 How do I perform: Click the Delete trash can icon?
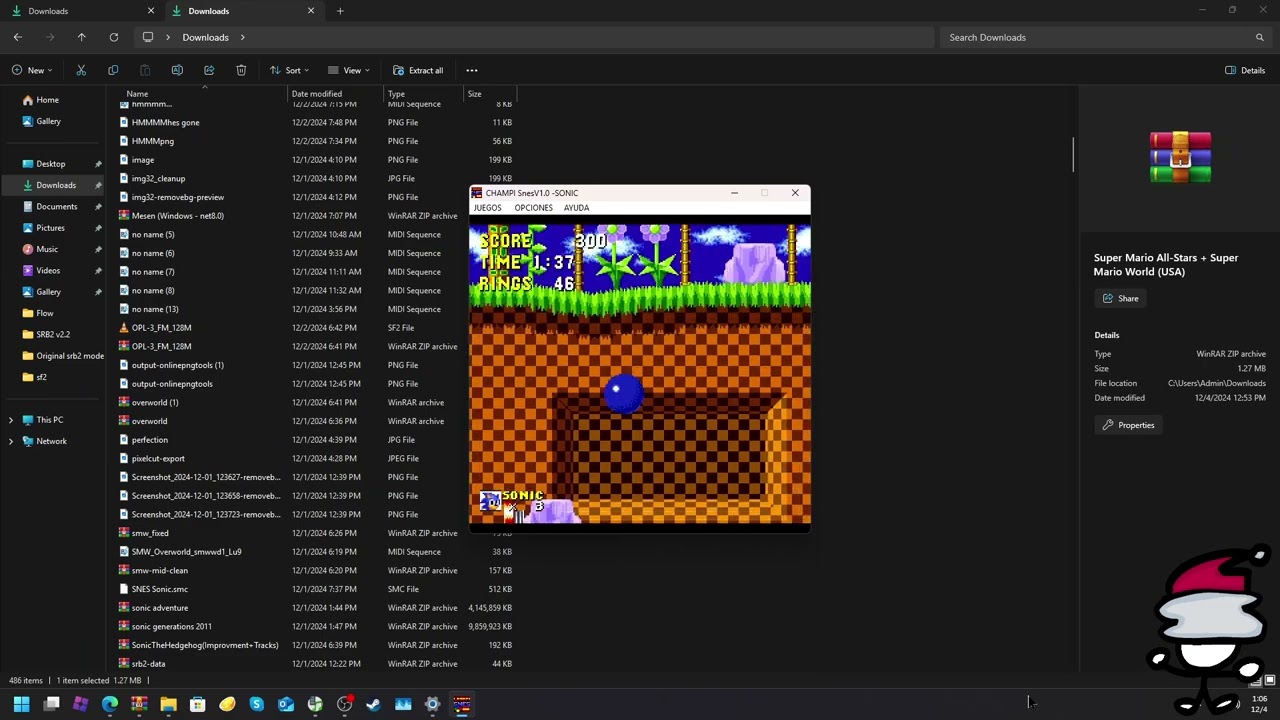(241, 70)
